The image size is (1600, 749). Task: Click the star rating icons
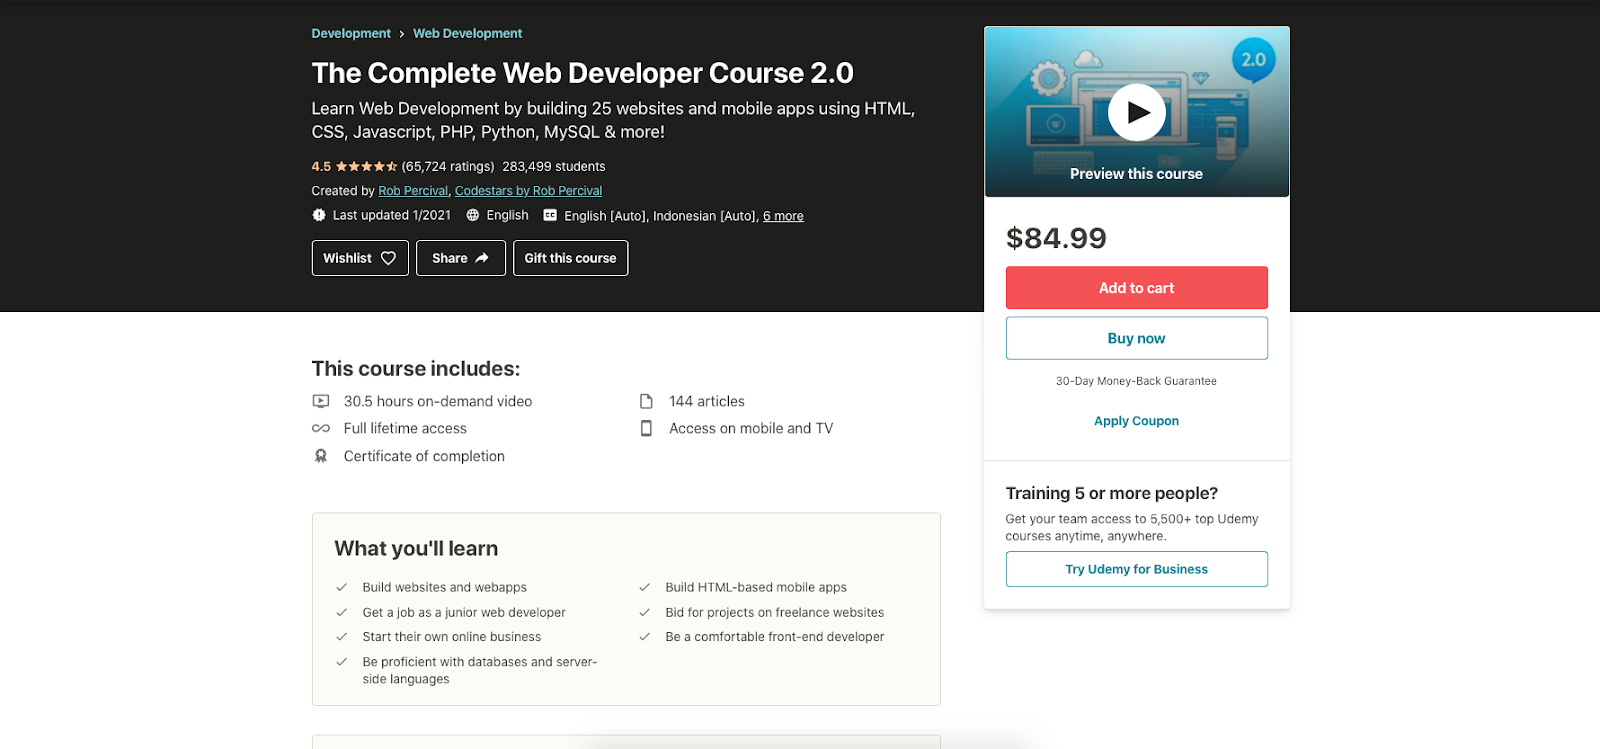point(366,167)
